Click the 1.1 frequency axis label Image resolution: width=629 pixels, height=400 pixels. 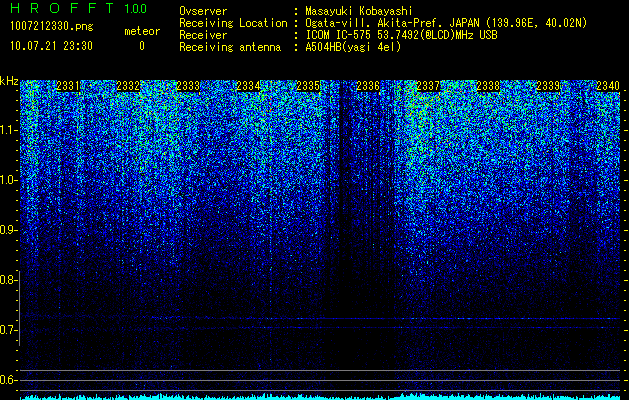click(9, 130)
